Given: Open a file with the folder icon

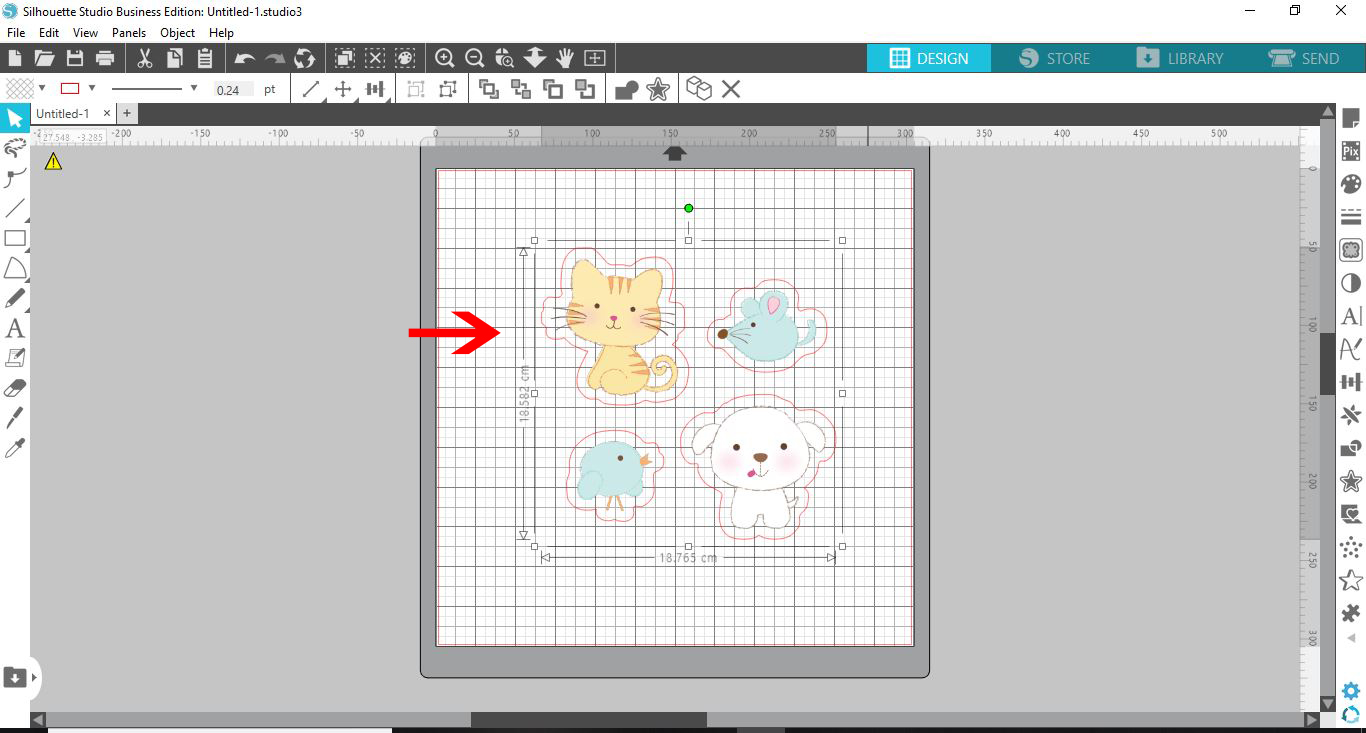Looking at the screenshot, I should point(44,58).
